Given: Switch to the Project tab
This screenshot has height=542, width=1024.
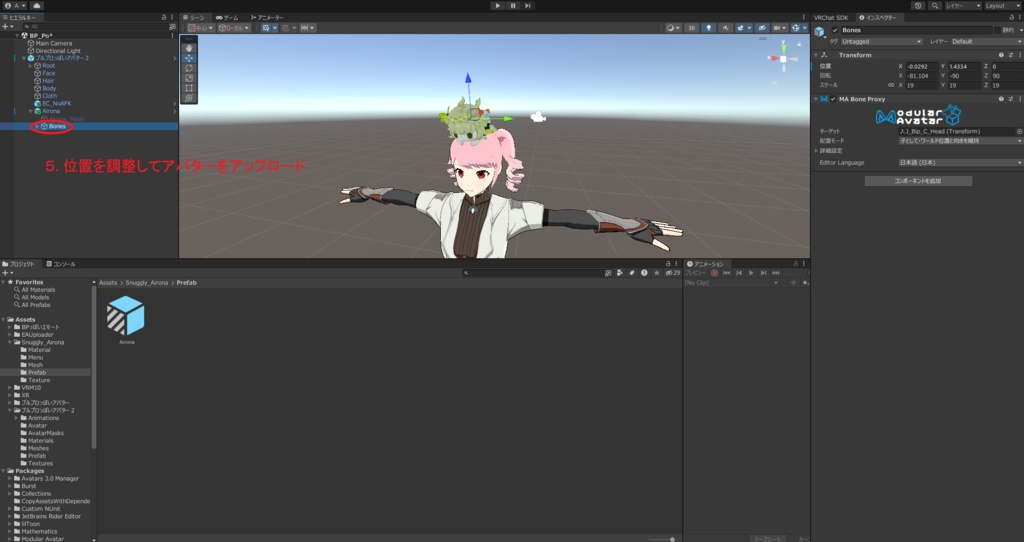Looking at the screenshot, I should tap(19, 264).
